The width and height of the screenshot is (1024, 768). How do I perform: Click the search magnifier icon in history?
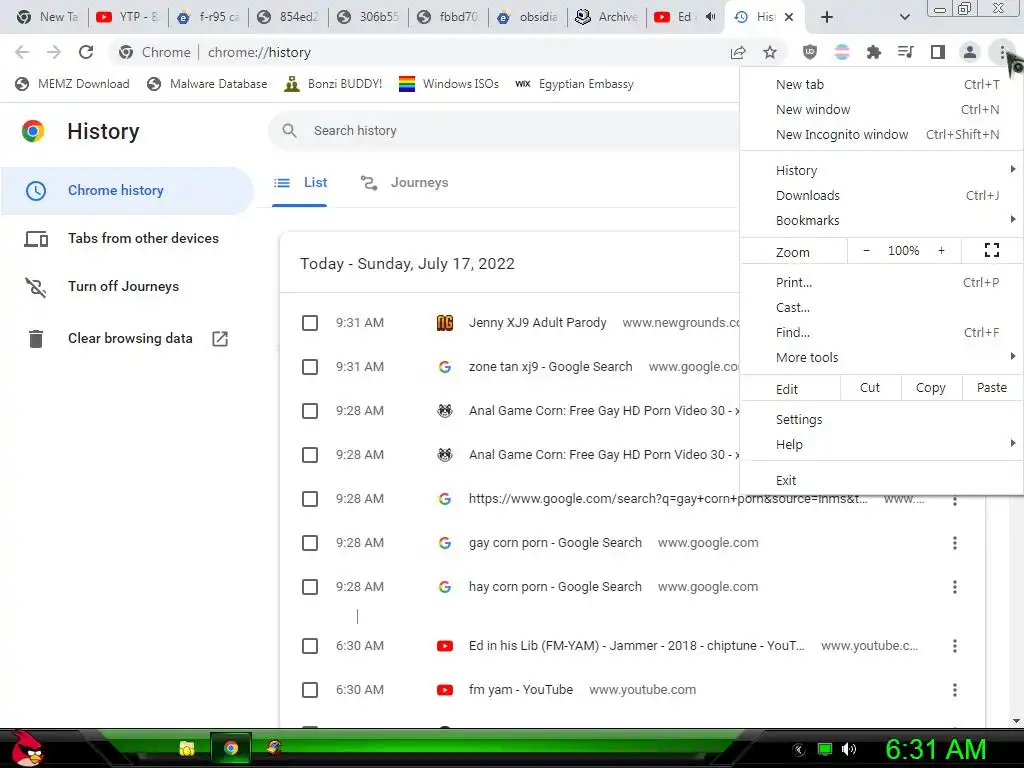point(289,131)
